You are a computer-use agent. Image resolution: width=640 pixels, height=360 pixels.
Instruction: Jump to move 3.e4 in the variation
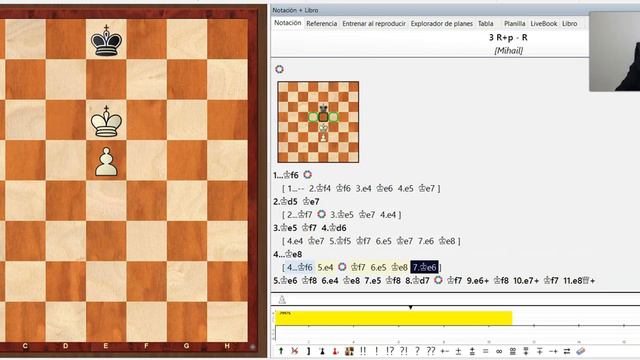coord(363,189)
